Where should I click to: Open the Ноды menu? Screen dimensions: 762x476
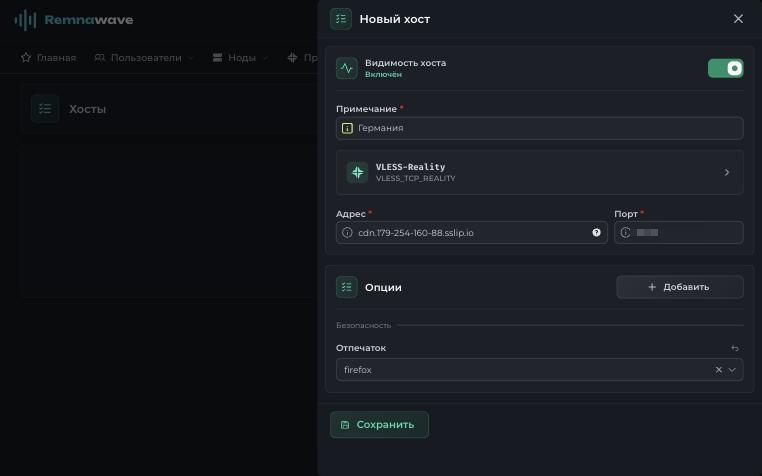coord(241,58)
